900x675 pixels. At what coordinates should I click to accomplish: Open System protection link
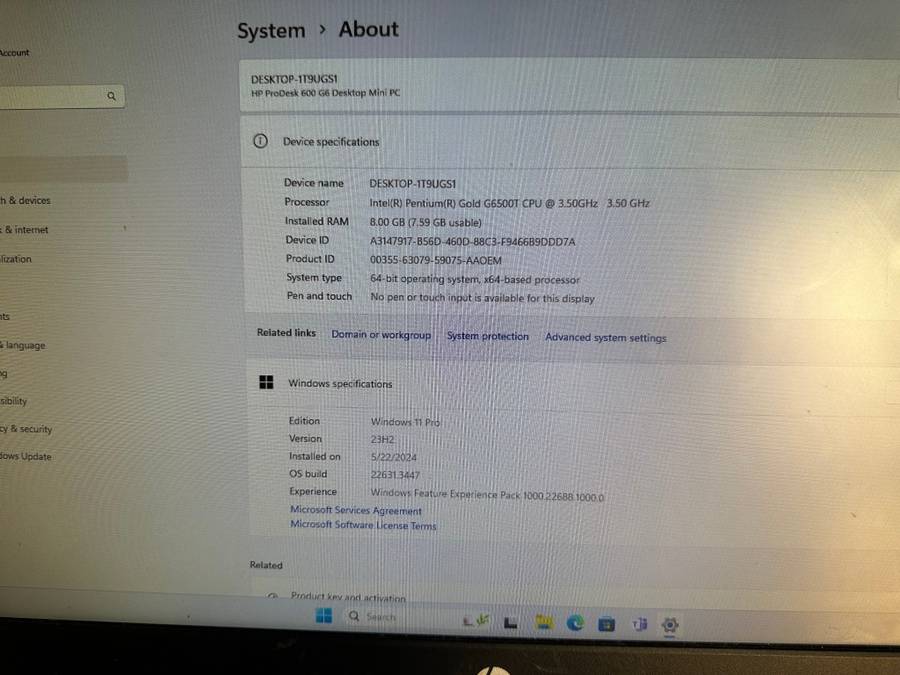487,337
